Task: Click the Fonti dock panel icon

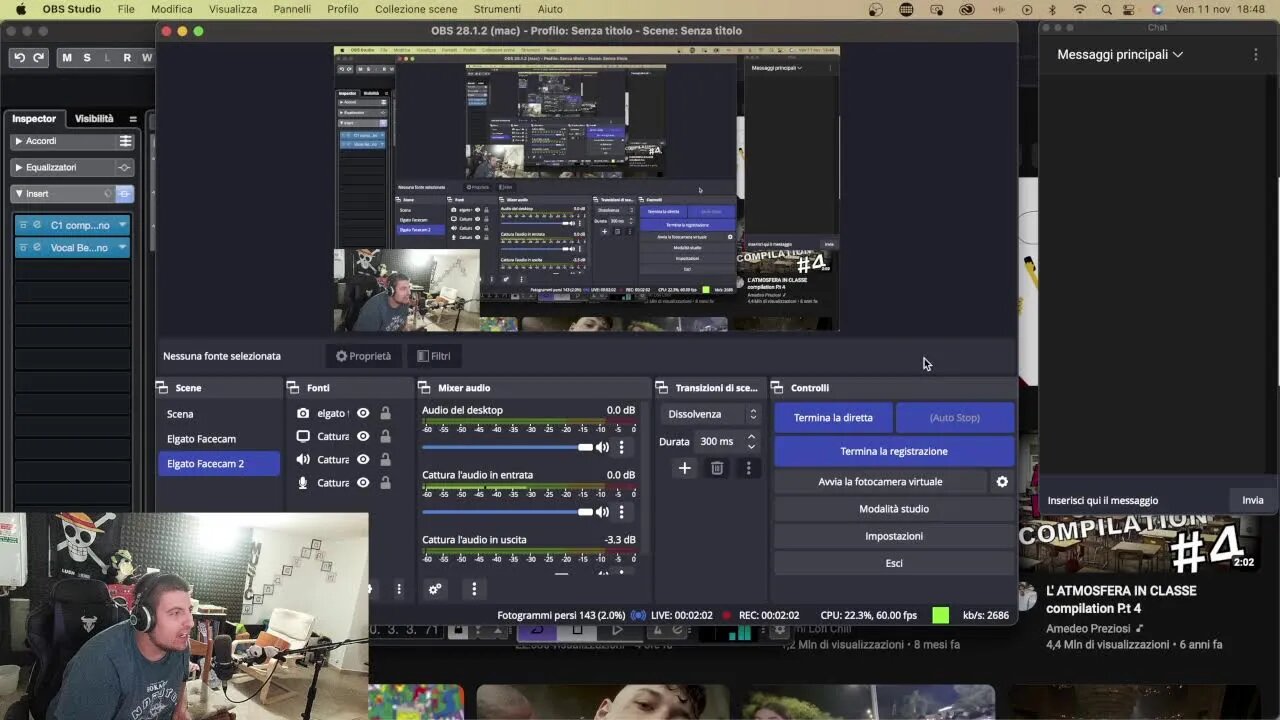Action: [x=293, y=388]
